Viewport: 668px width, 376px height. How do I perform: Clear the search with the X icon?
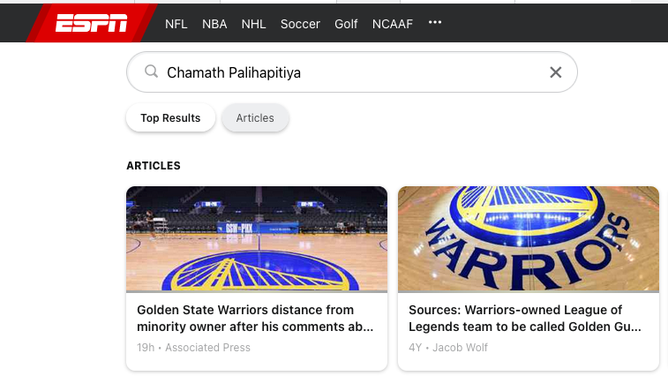point(556,72)
